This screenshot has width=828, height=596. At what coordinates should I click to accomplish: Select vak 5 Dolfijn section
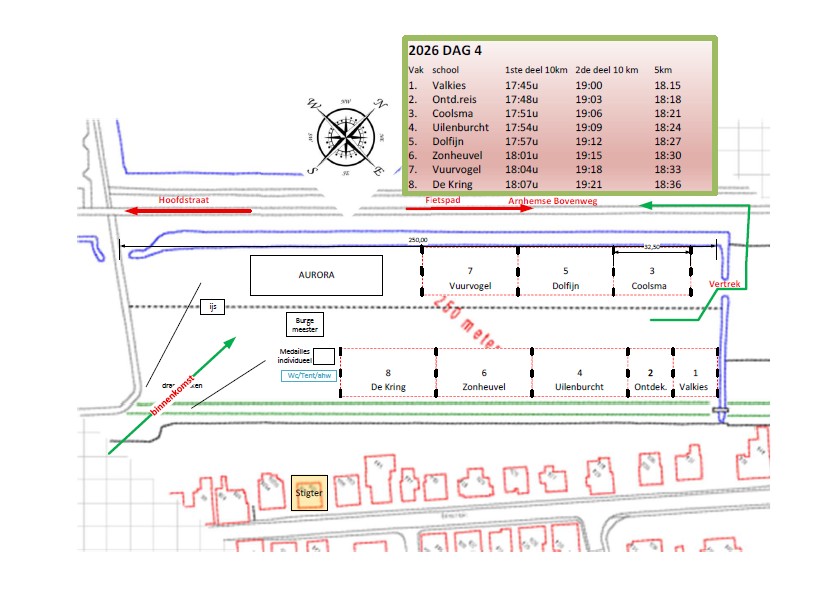(565, 278)
